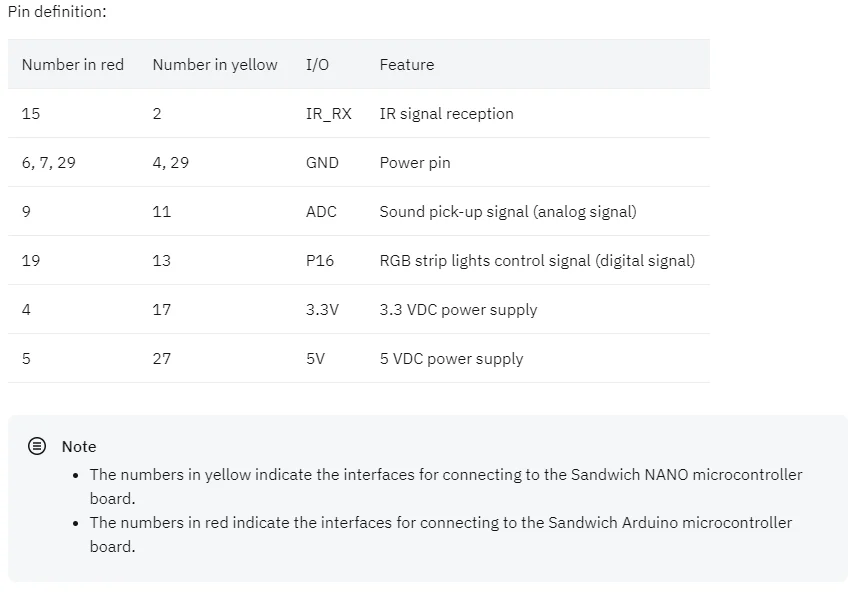
Task: Click the 3.3V I/O cell
Action: coord(322,310)
